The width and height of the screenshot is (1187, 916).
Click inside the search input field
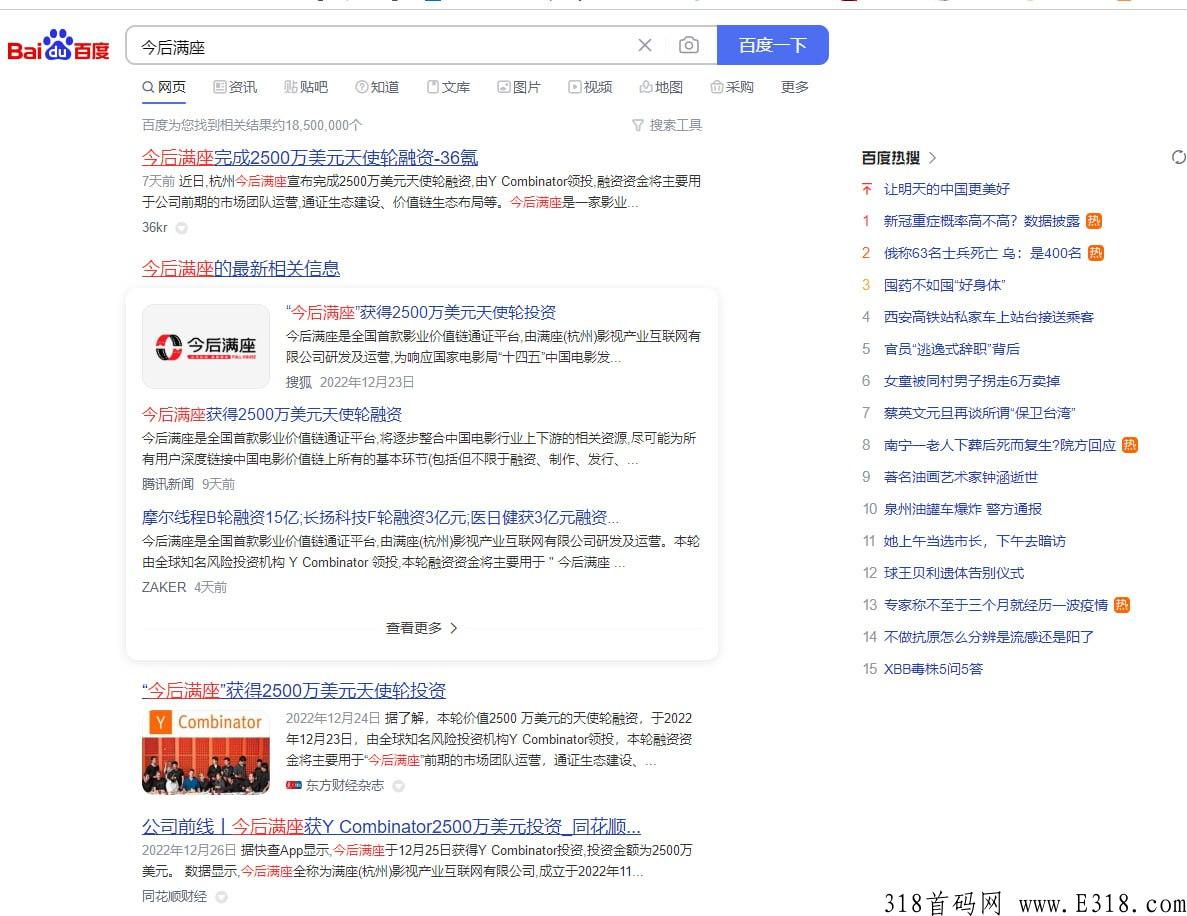(x=380, y=46)
